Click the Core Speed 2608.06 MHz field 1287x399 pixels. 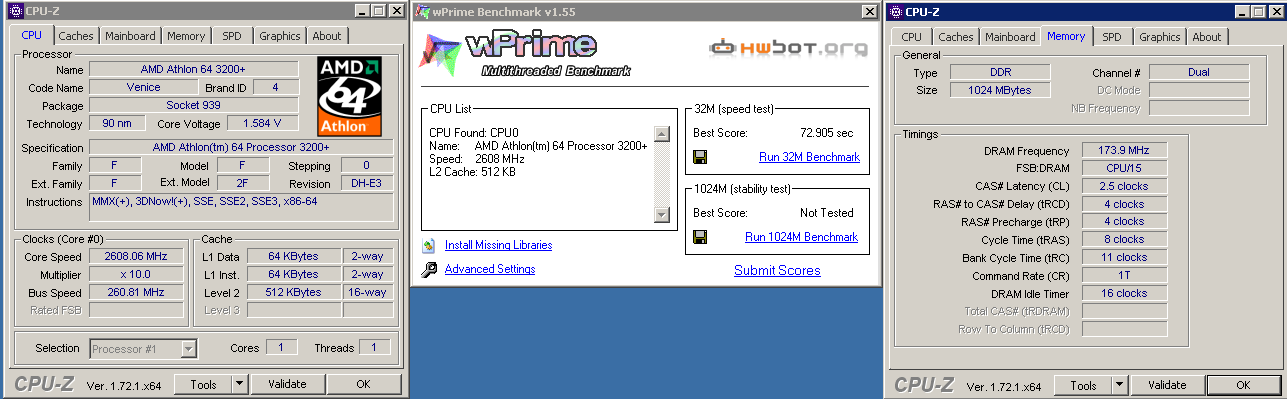(136, 256)
